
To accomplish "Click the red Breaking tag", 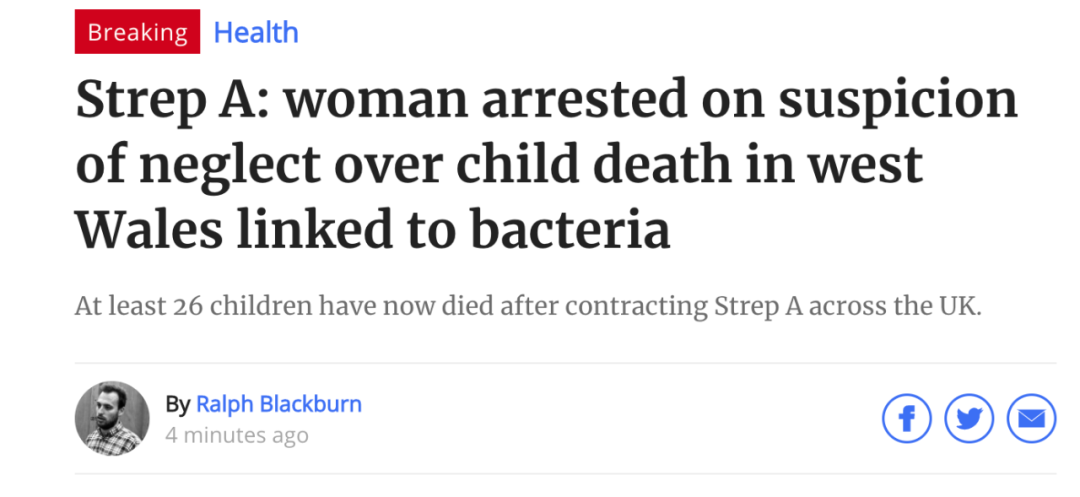I will coord(137,32).
